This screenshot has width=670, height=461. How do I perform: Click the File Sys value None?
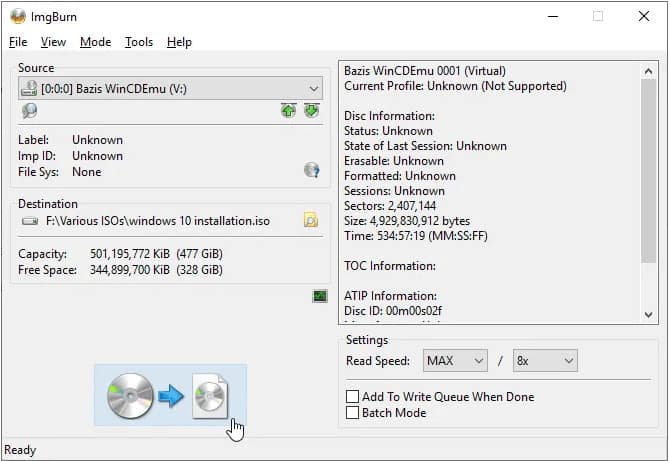pyautogui.click(x=86, y=172)
